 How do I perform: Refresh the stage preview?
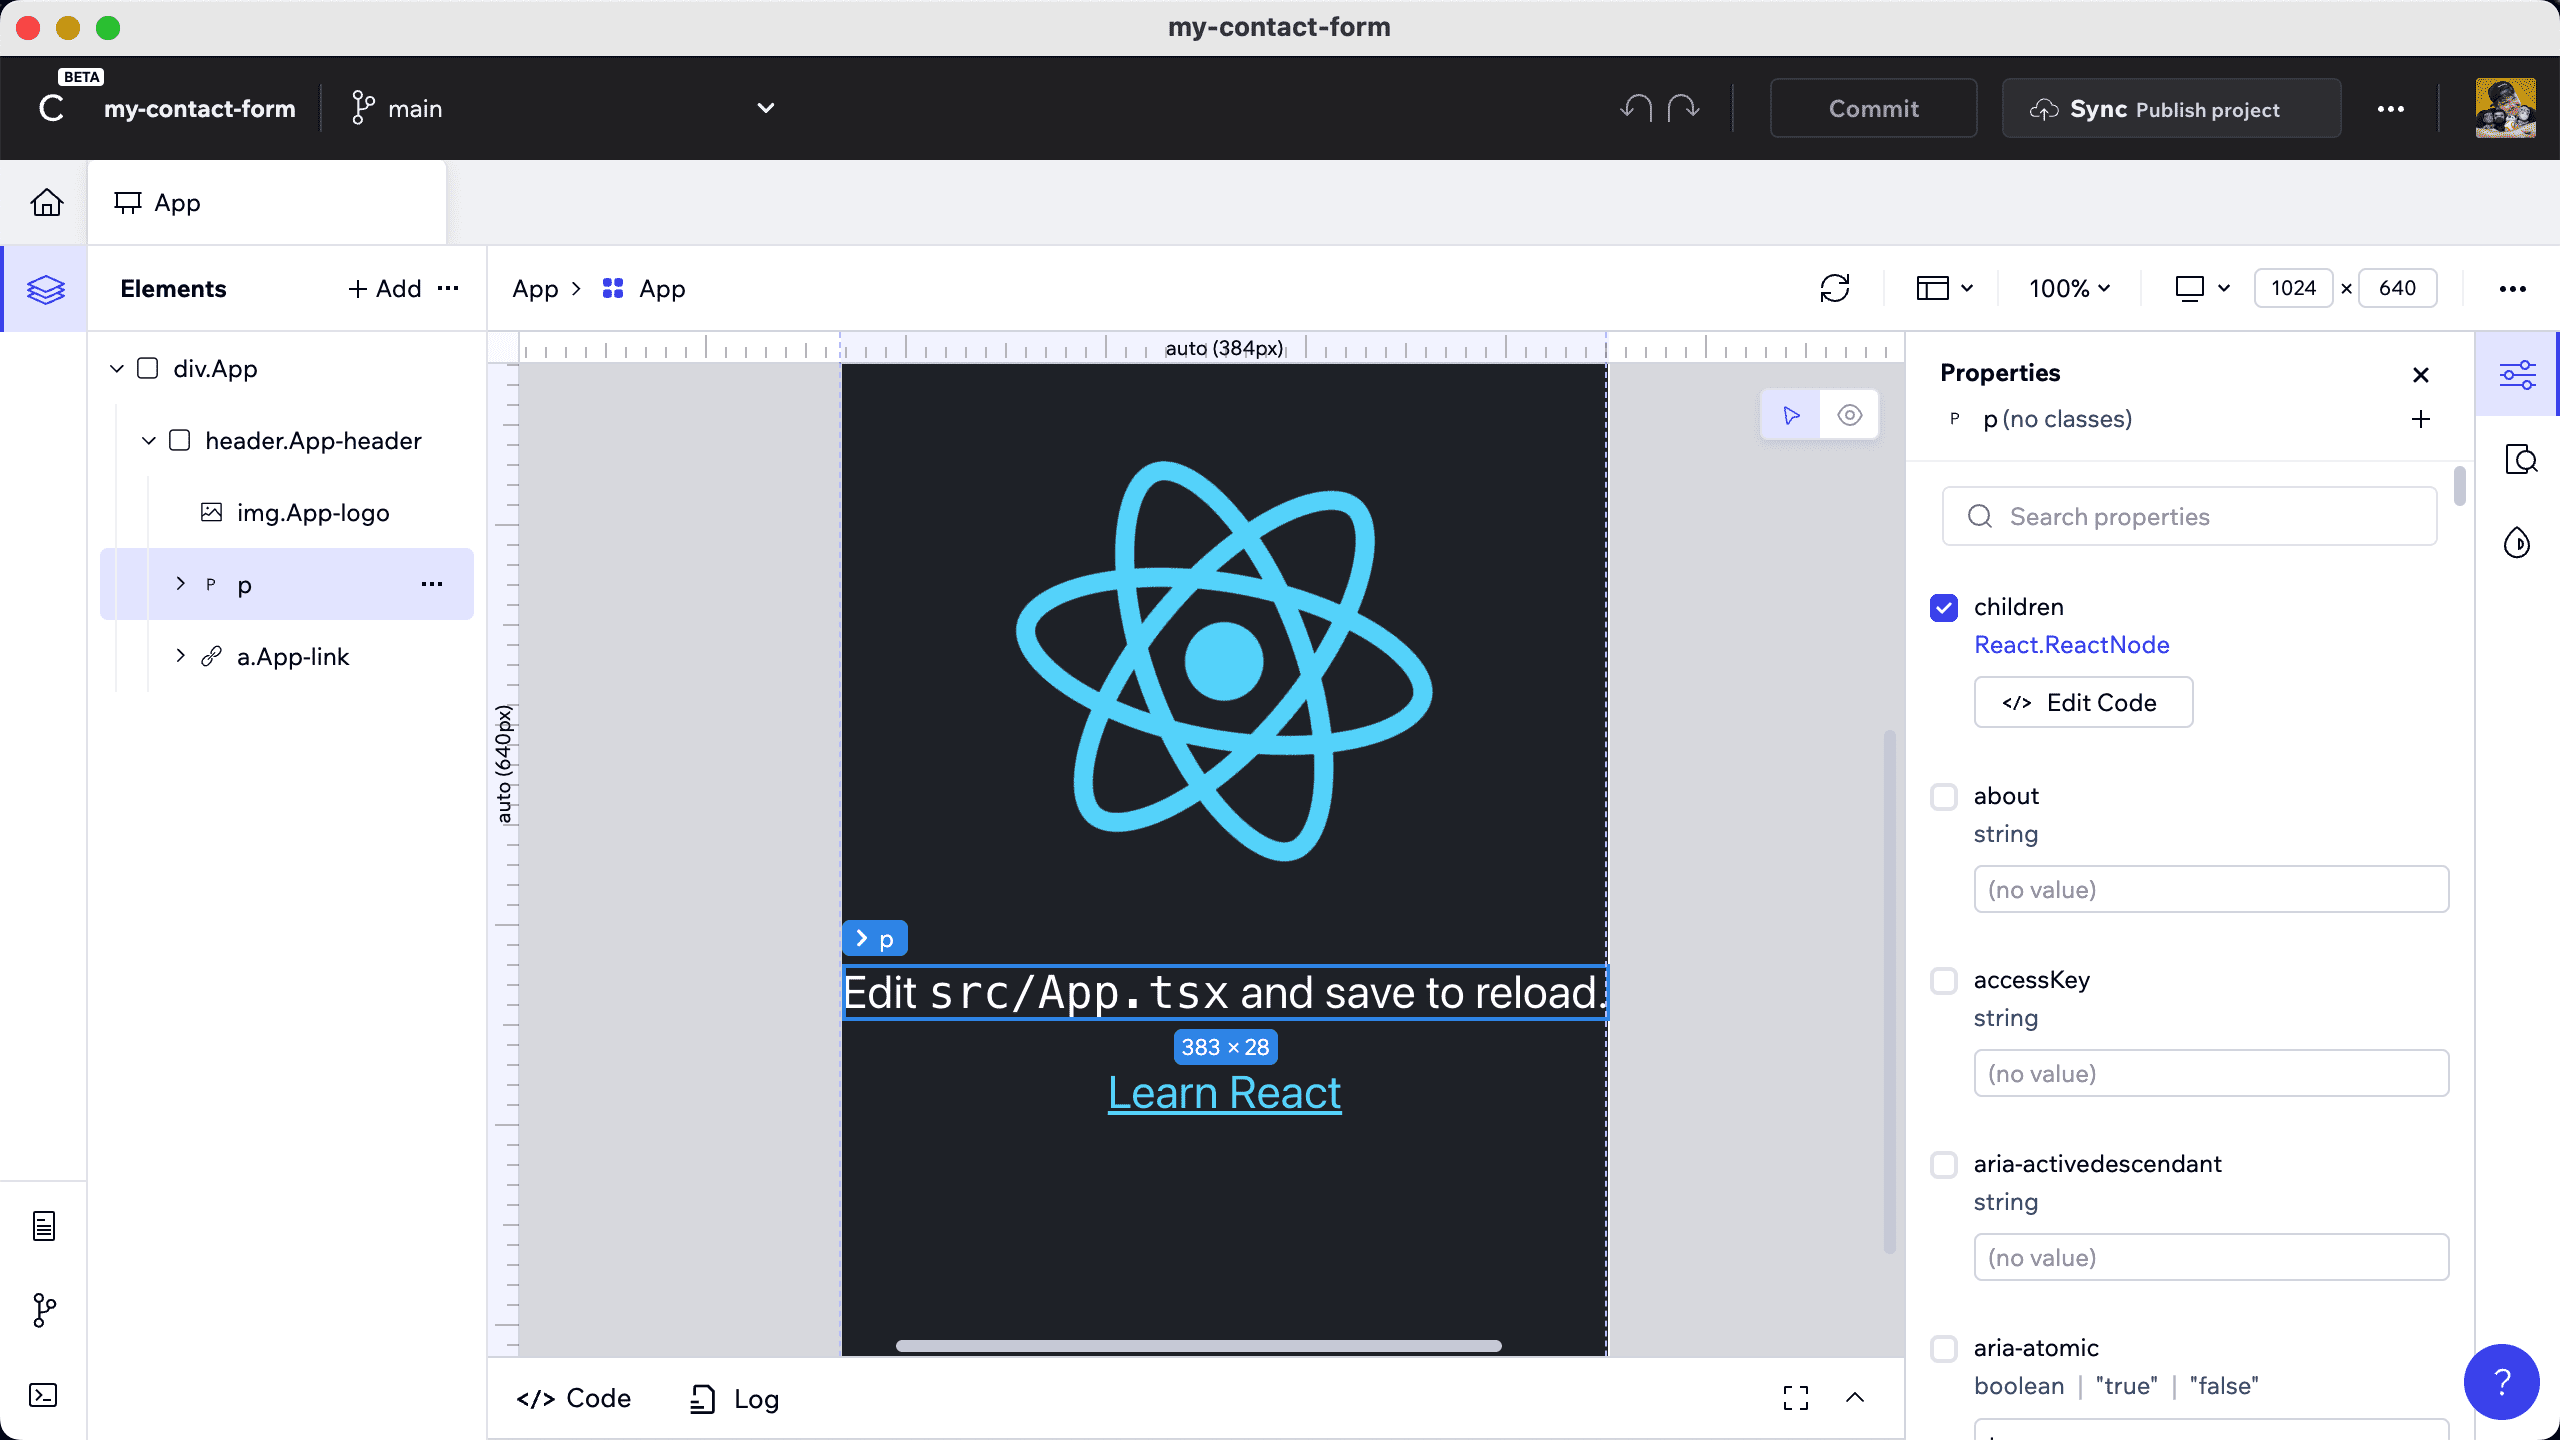(x=1835, y=289)
